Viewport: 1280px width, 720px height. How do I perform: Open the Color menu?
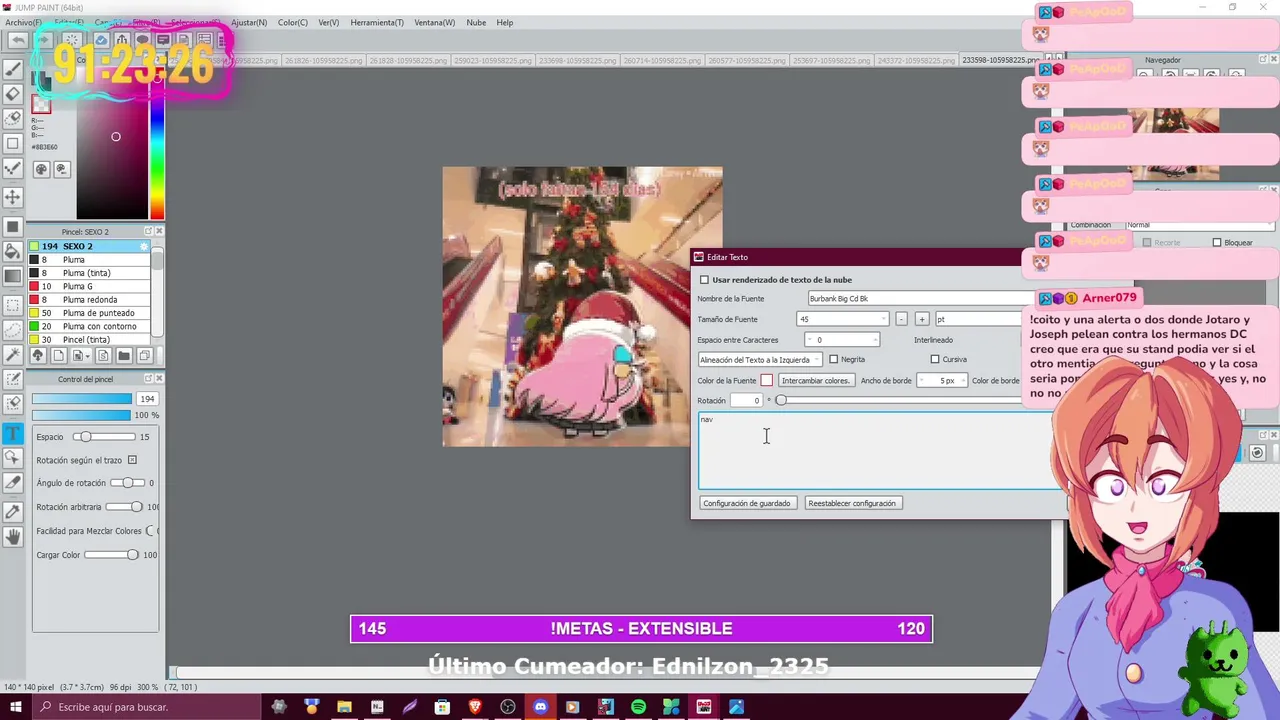[x=293, y=22]
